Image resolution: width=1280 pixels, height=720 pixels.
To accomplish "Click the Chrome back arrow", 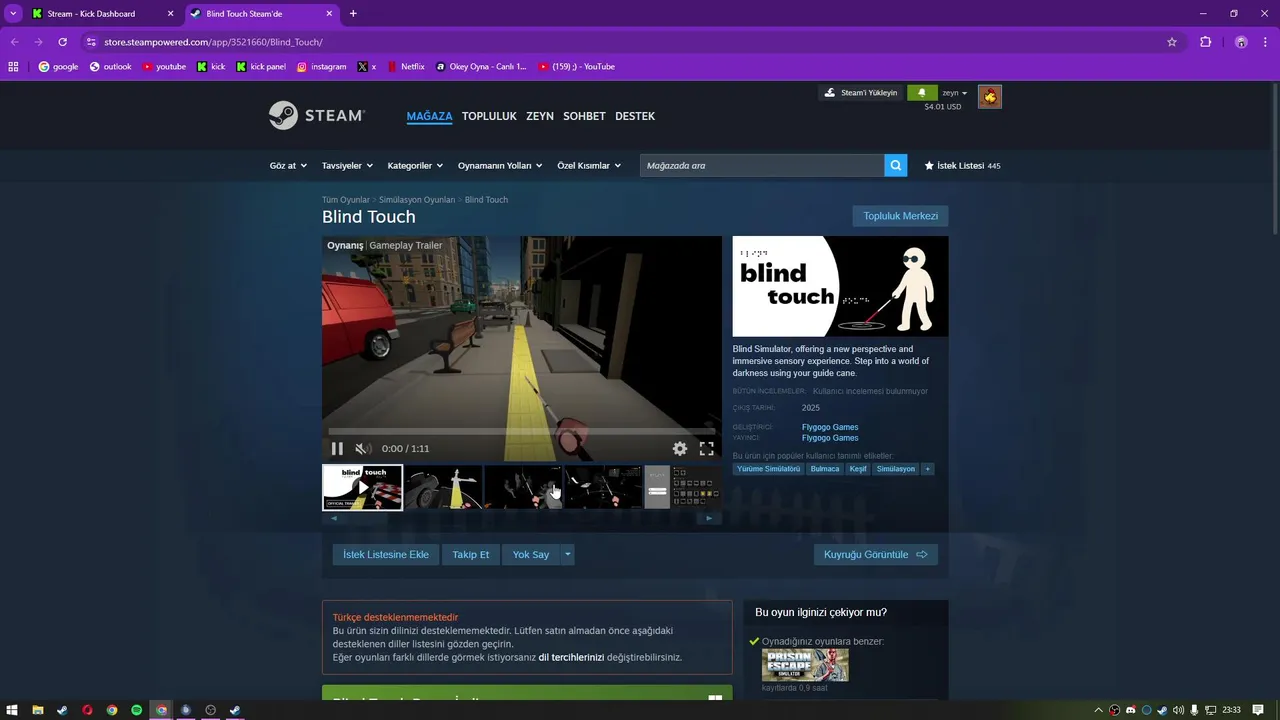I will (14, 42).
